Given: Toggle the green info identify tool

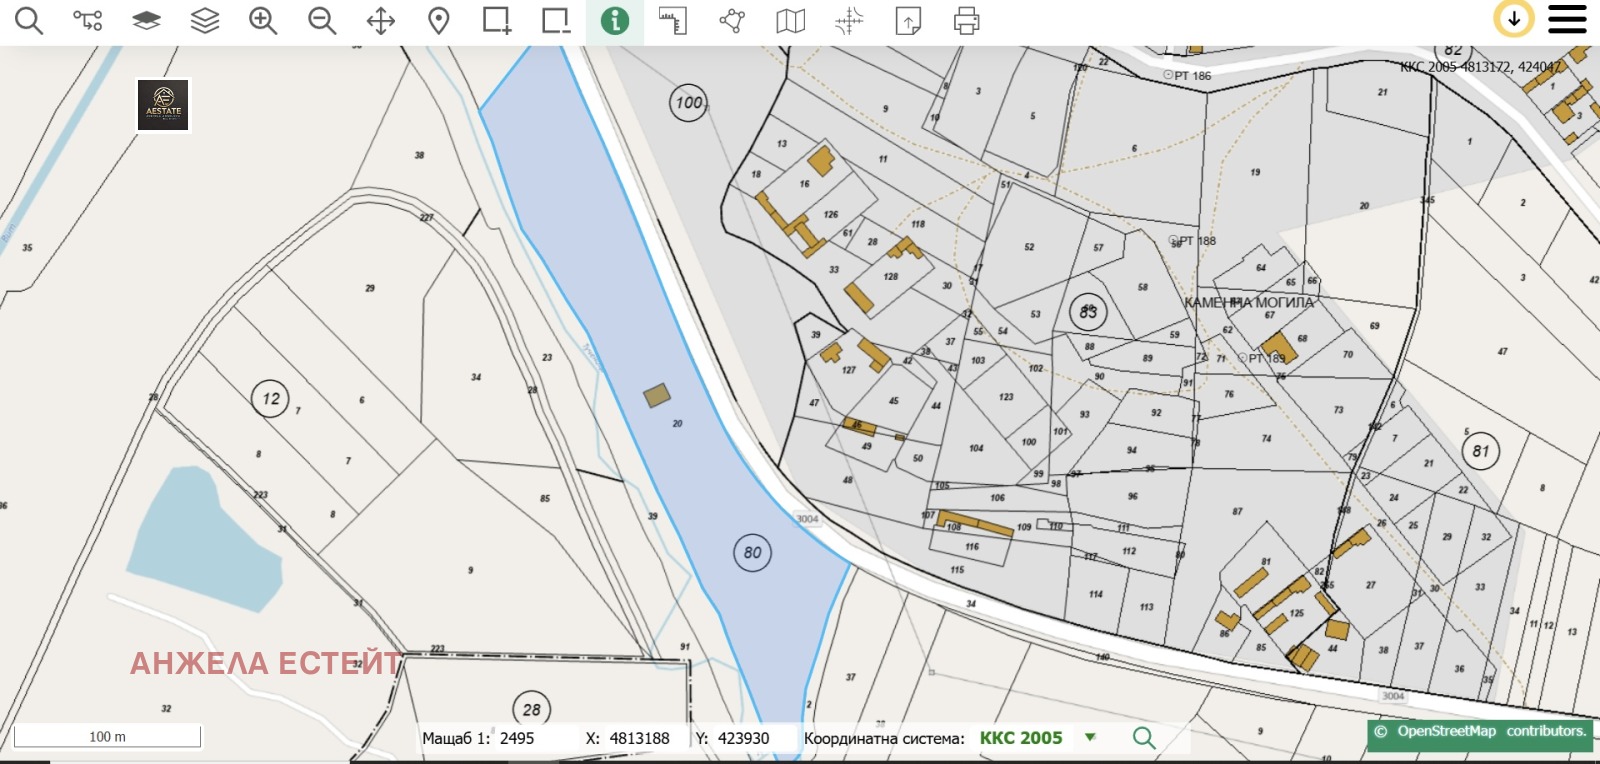Looking at the screenshot, I should pos(615,21).
